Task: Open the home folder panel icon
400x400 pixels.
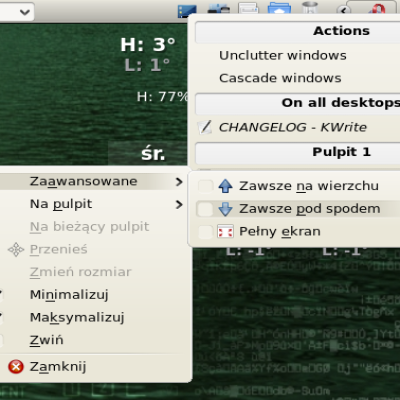Action: pyautogui.click(x=279, y=8)
